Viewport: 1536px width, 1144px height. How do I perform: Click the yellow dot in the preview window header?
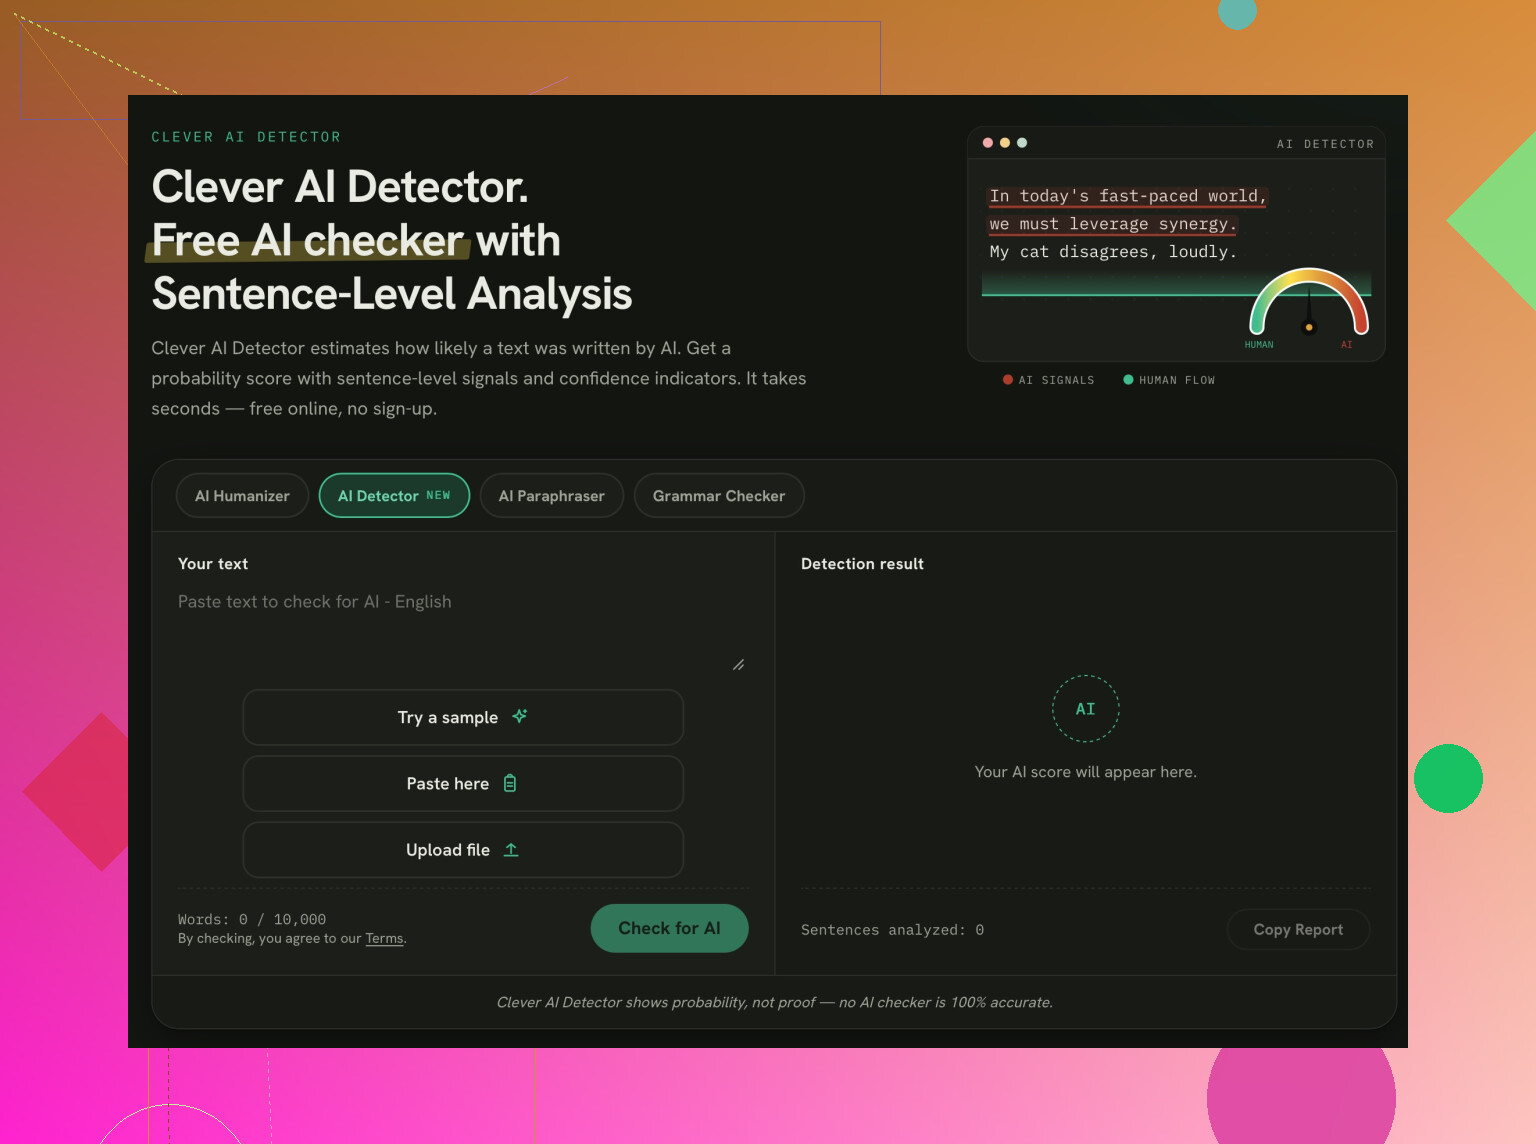tap(1005, 143)
